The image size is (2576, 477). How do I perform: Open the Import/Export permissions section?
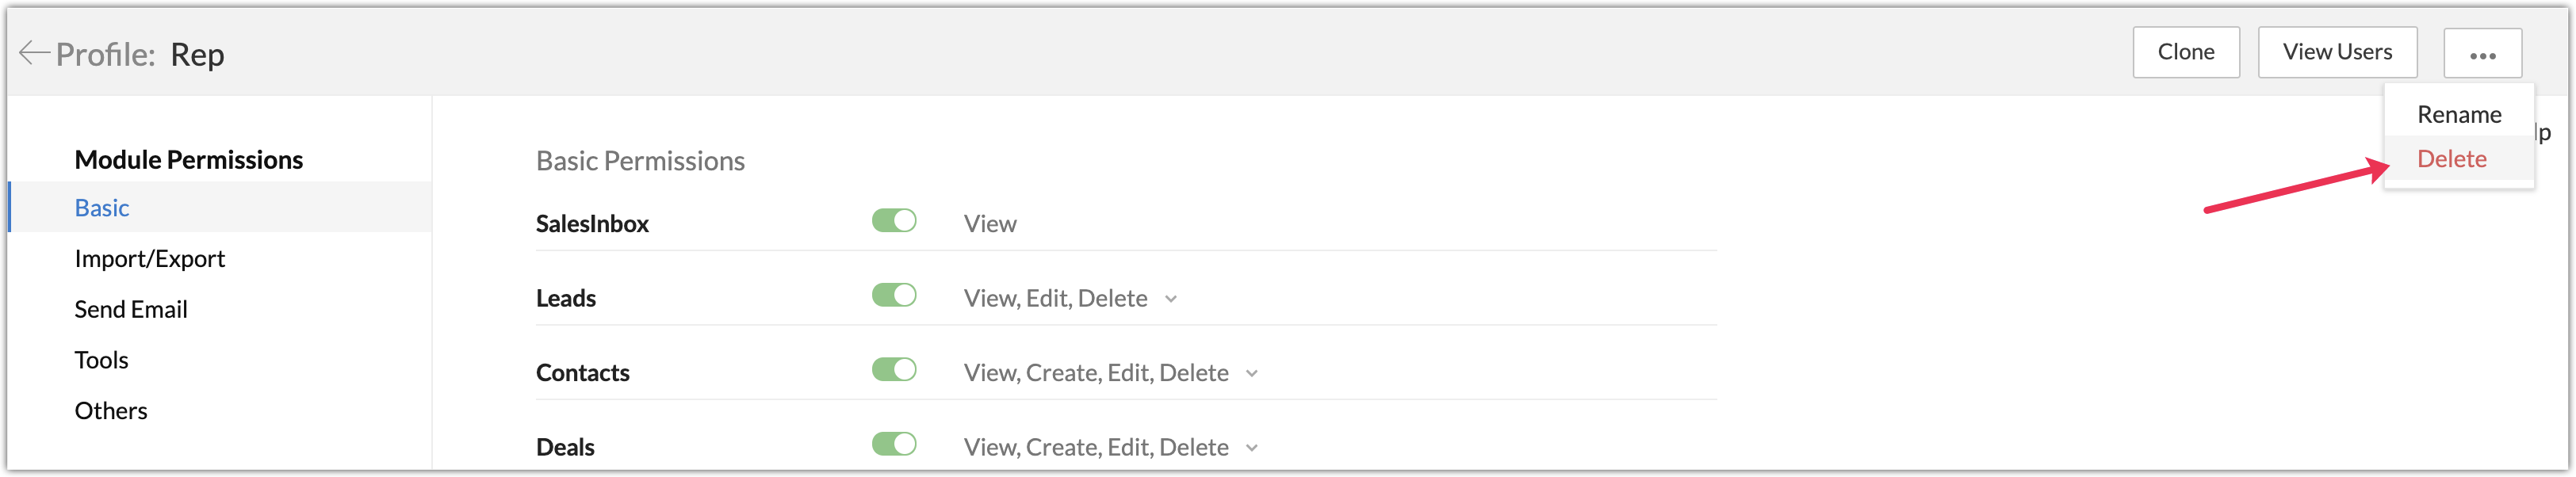[149, 259]
